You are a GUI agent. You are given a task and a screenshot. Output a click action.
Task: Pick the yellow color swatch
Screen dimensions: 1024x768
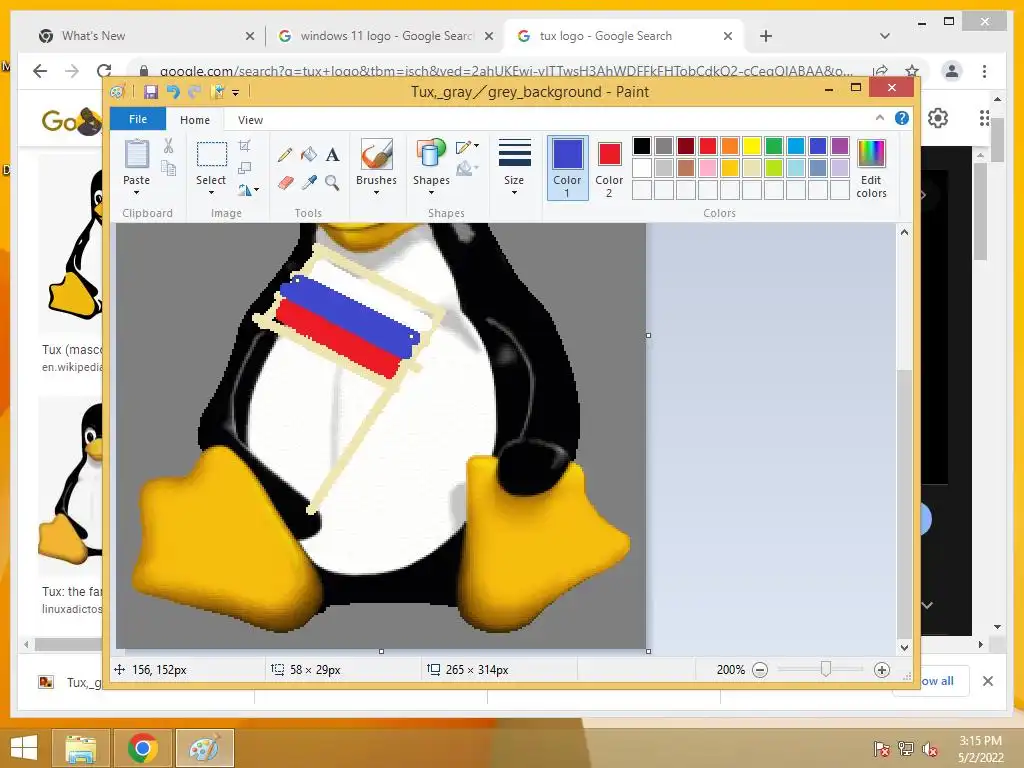click(752, 146)
